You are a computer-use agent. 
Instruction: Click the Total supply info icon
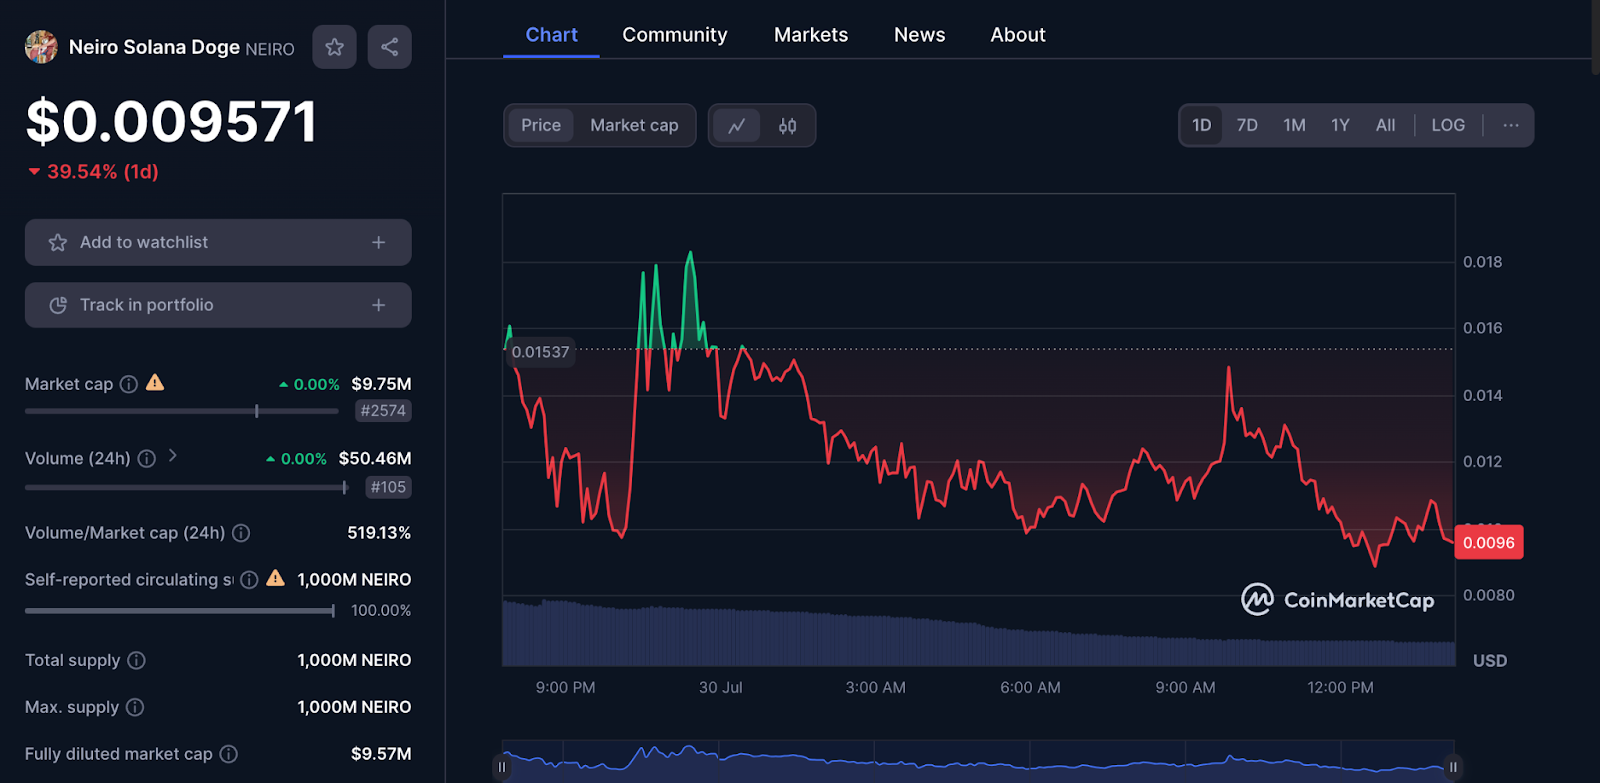[137, 660]
